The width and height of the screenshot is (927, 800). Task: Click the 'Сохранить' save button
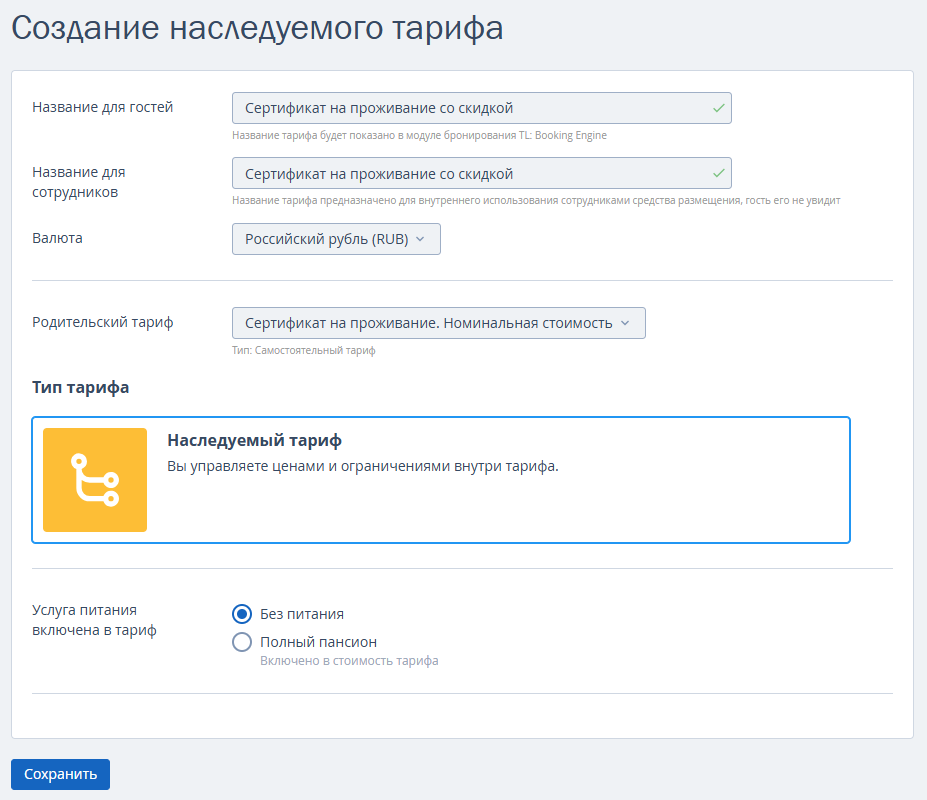[60, 774]
